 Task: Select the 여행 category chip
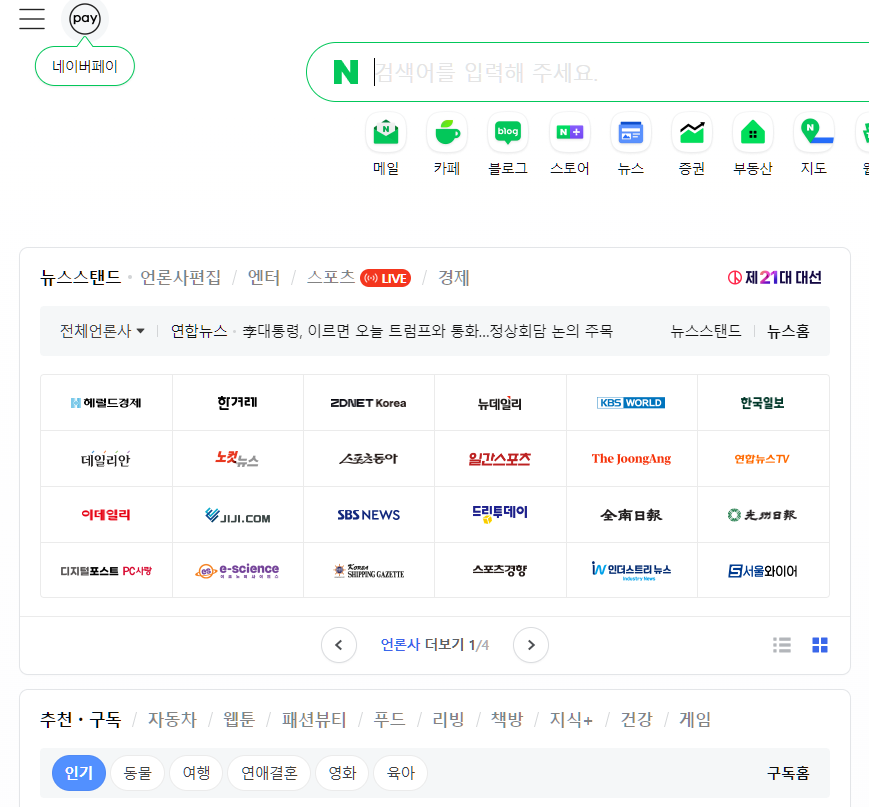pos(196,773)
